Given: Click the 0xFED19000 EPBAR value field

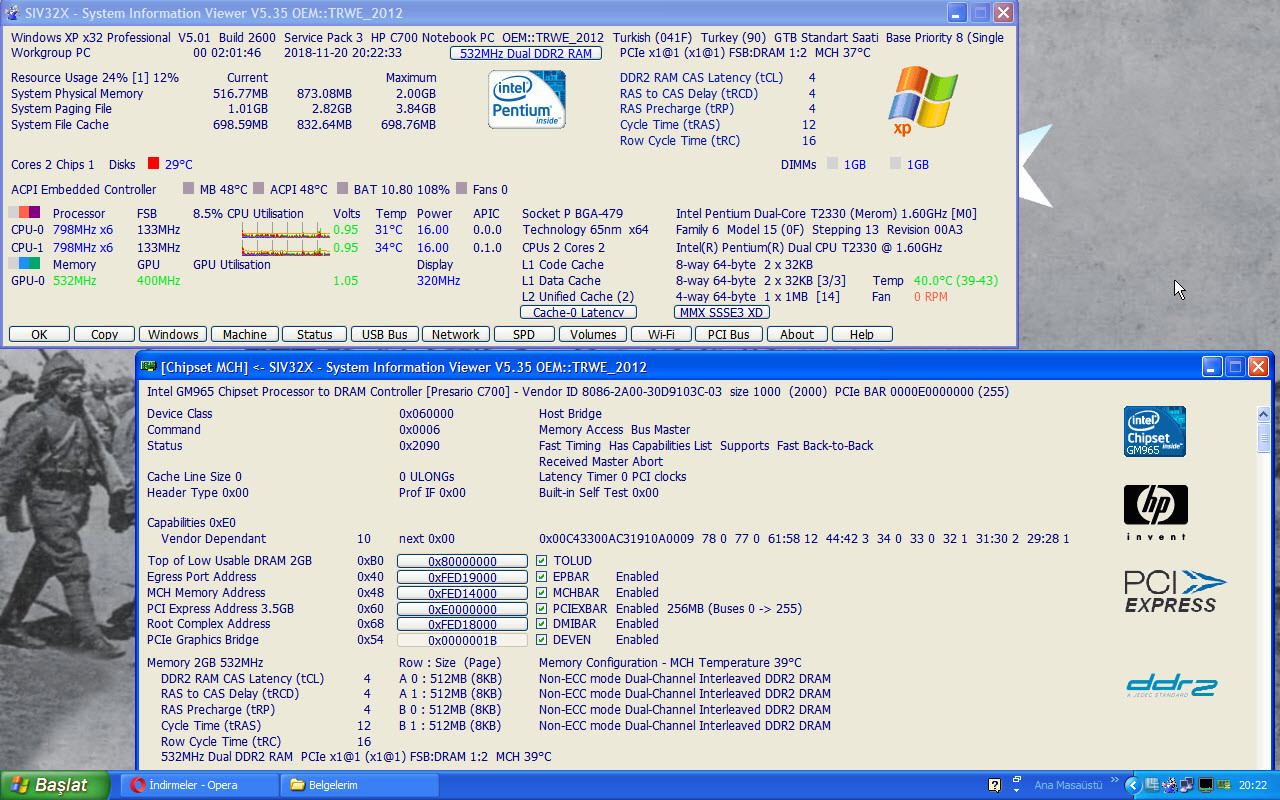Looking at the screenshot, I should pyautogui.click(x=462, y=578).
